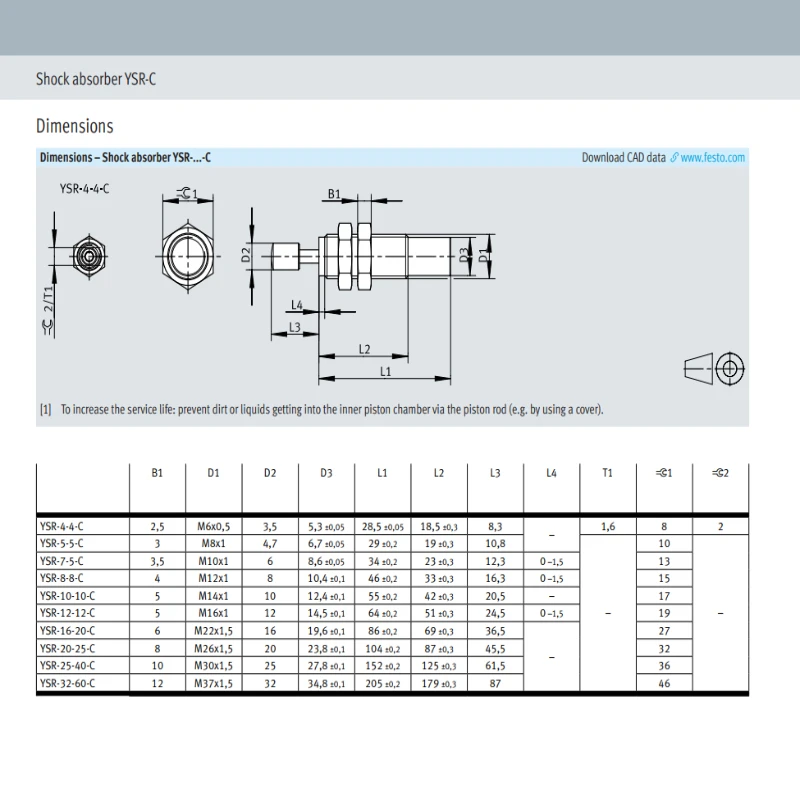Click the wrench size icon above hexagon drawing
The height and width of the screenshot is (800, 800).
pos(184,193)
